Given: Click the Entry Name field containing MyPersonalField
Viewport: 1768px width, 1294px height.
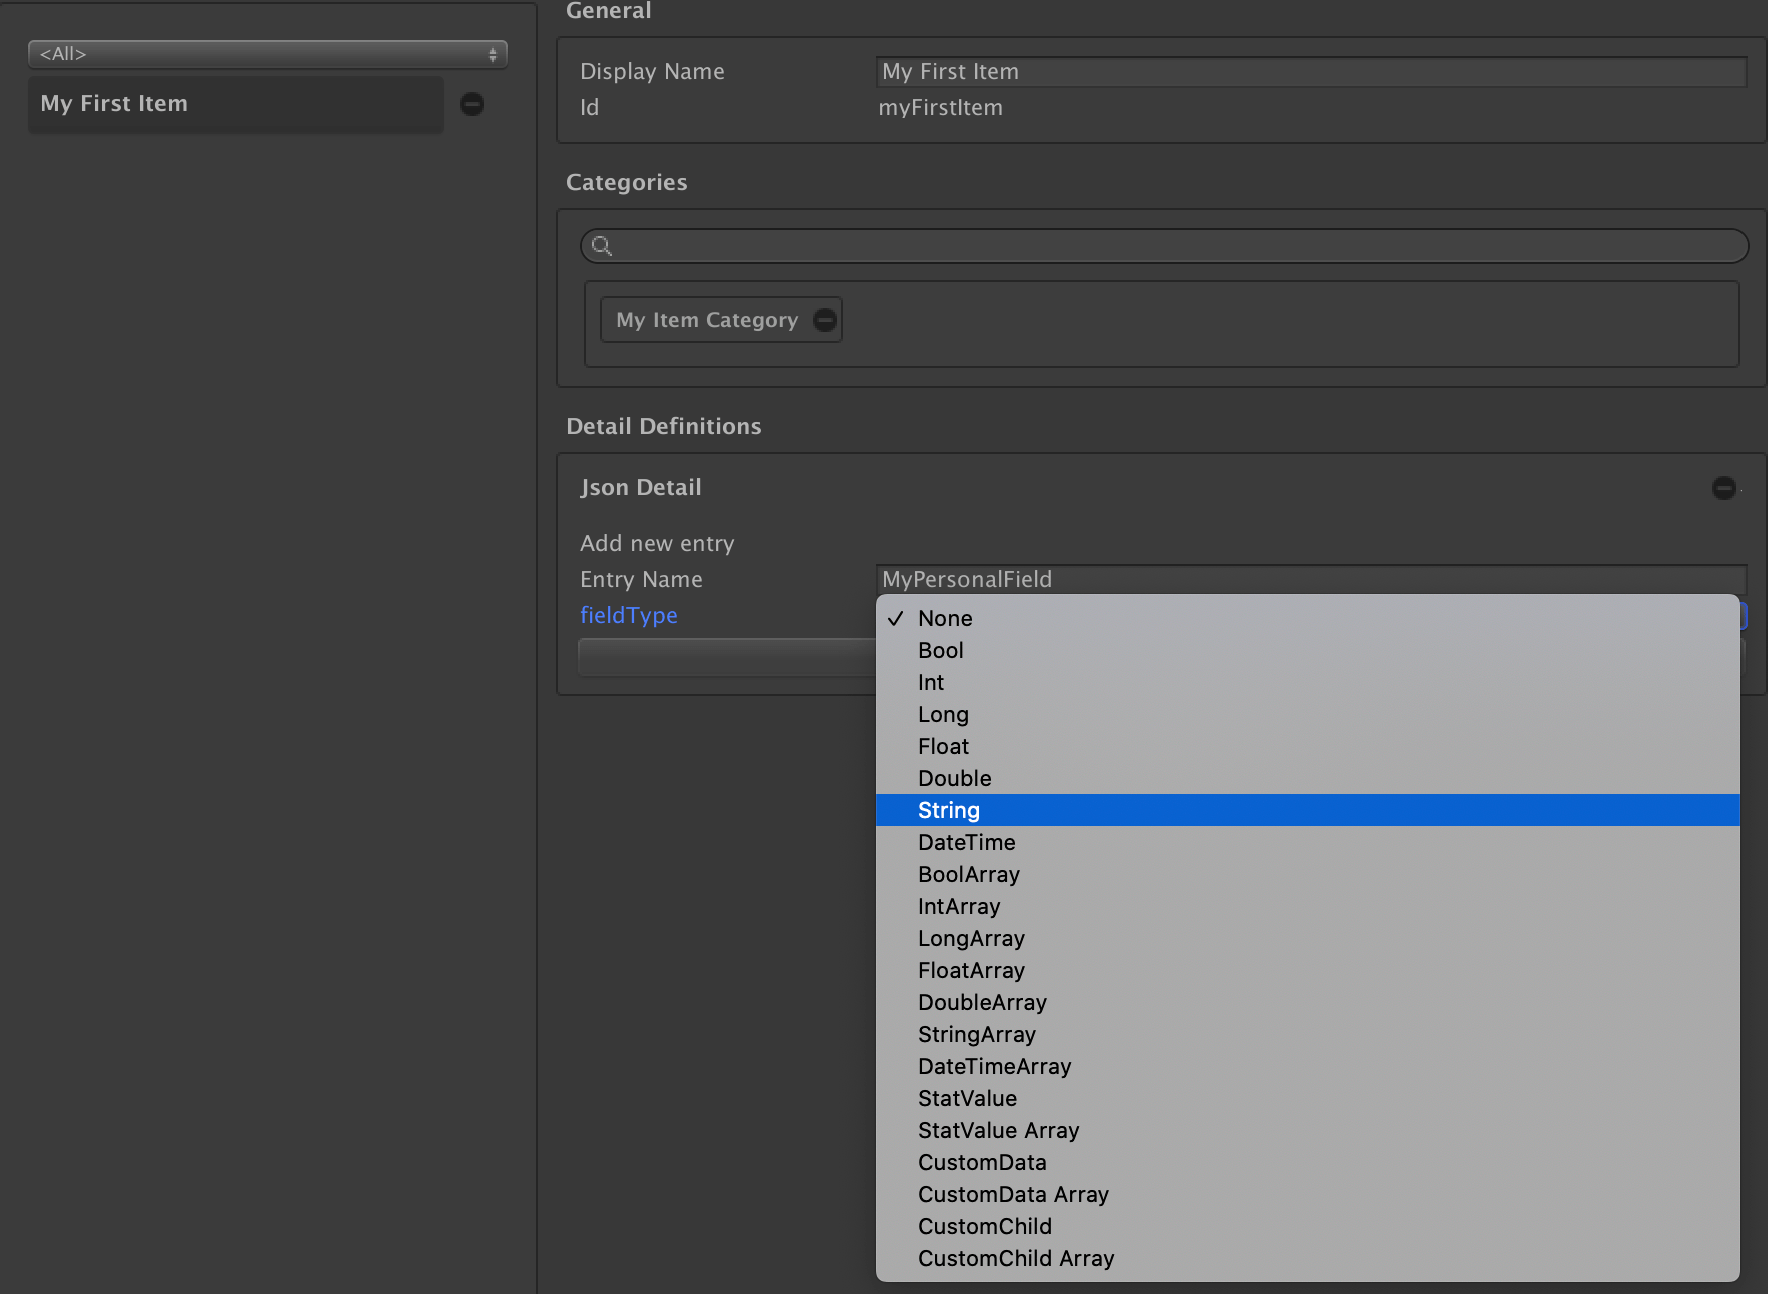Looking at the screenshot, I should click(1312, 579).
